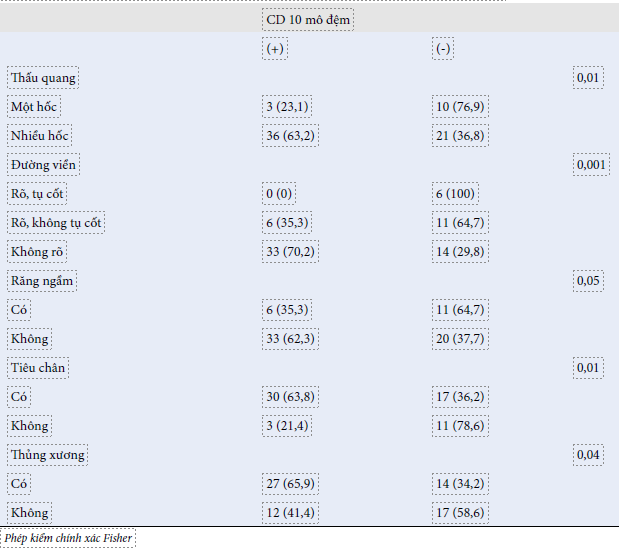Click the '6 (100)' data cell
The height and width of the screenshot is (553, 619).
point(456,194)
